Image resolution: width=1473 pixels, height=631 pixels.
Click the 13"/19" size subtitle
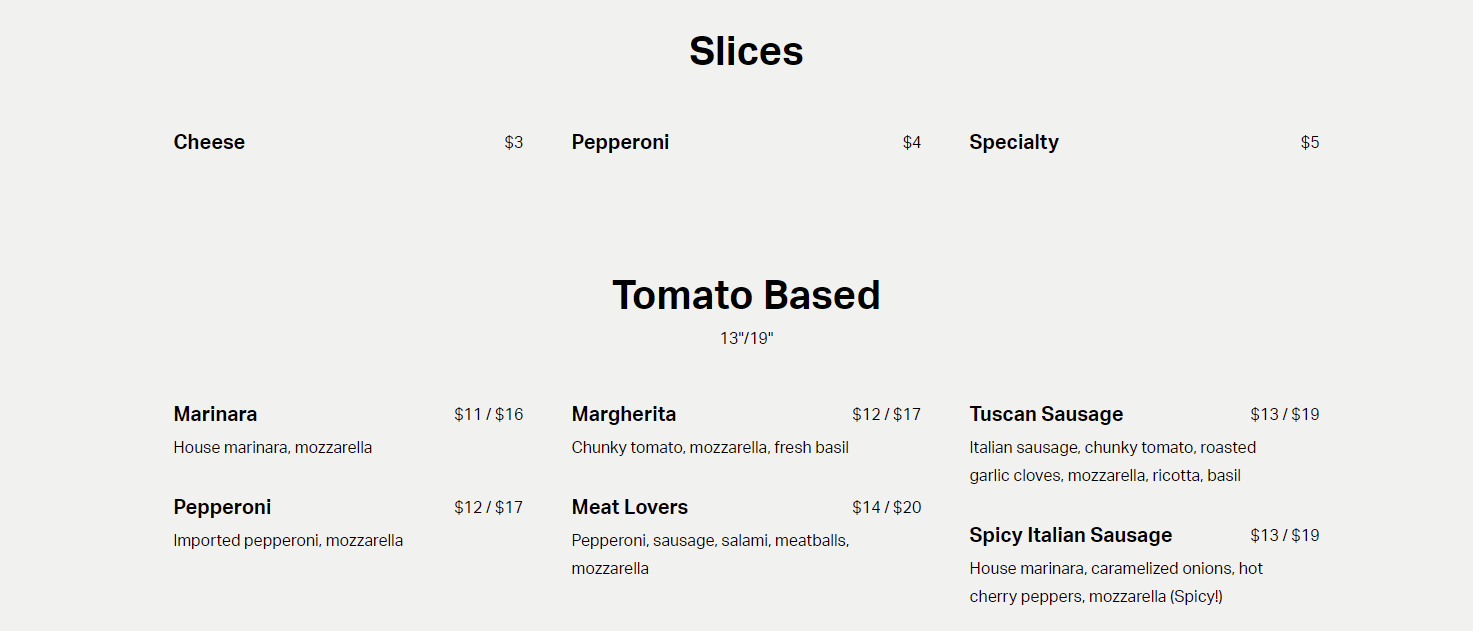pos(746,338)
